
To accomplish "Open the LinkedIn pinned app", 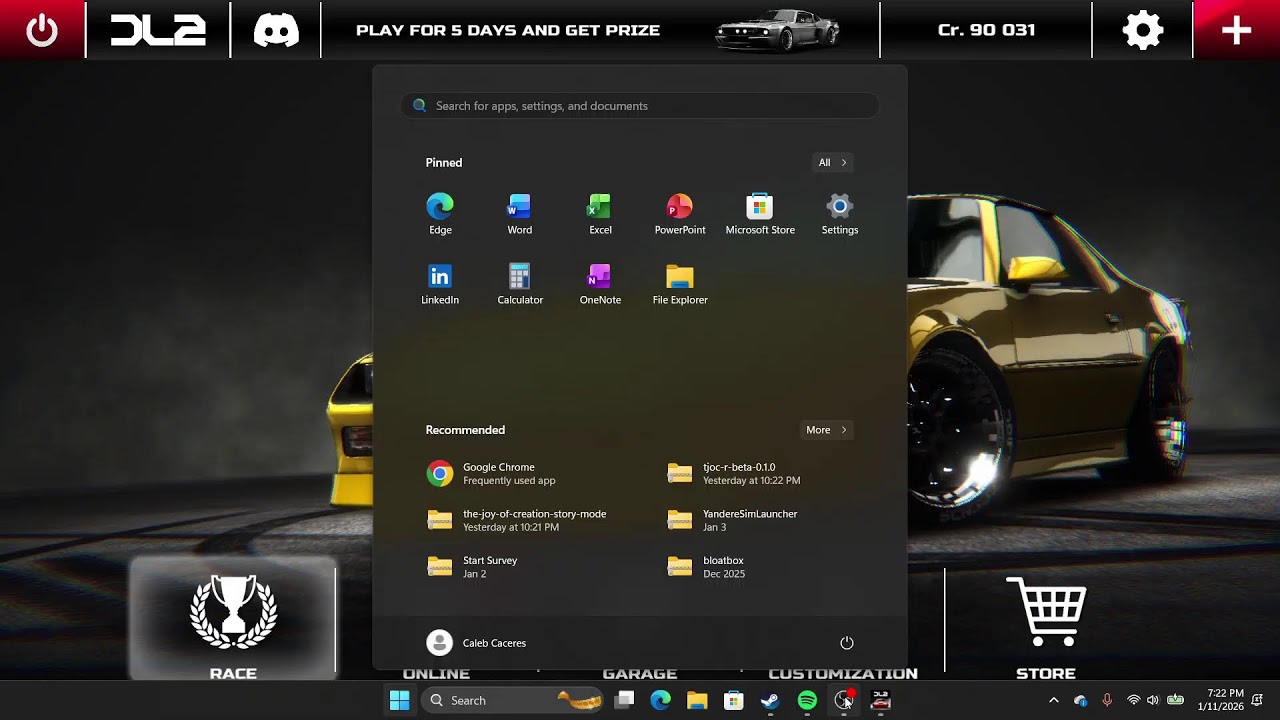I will (440, 285).
